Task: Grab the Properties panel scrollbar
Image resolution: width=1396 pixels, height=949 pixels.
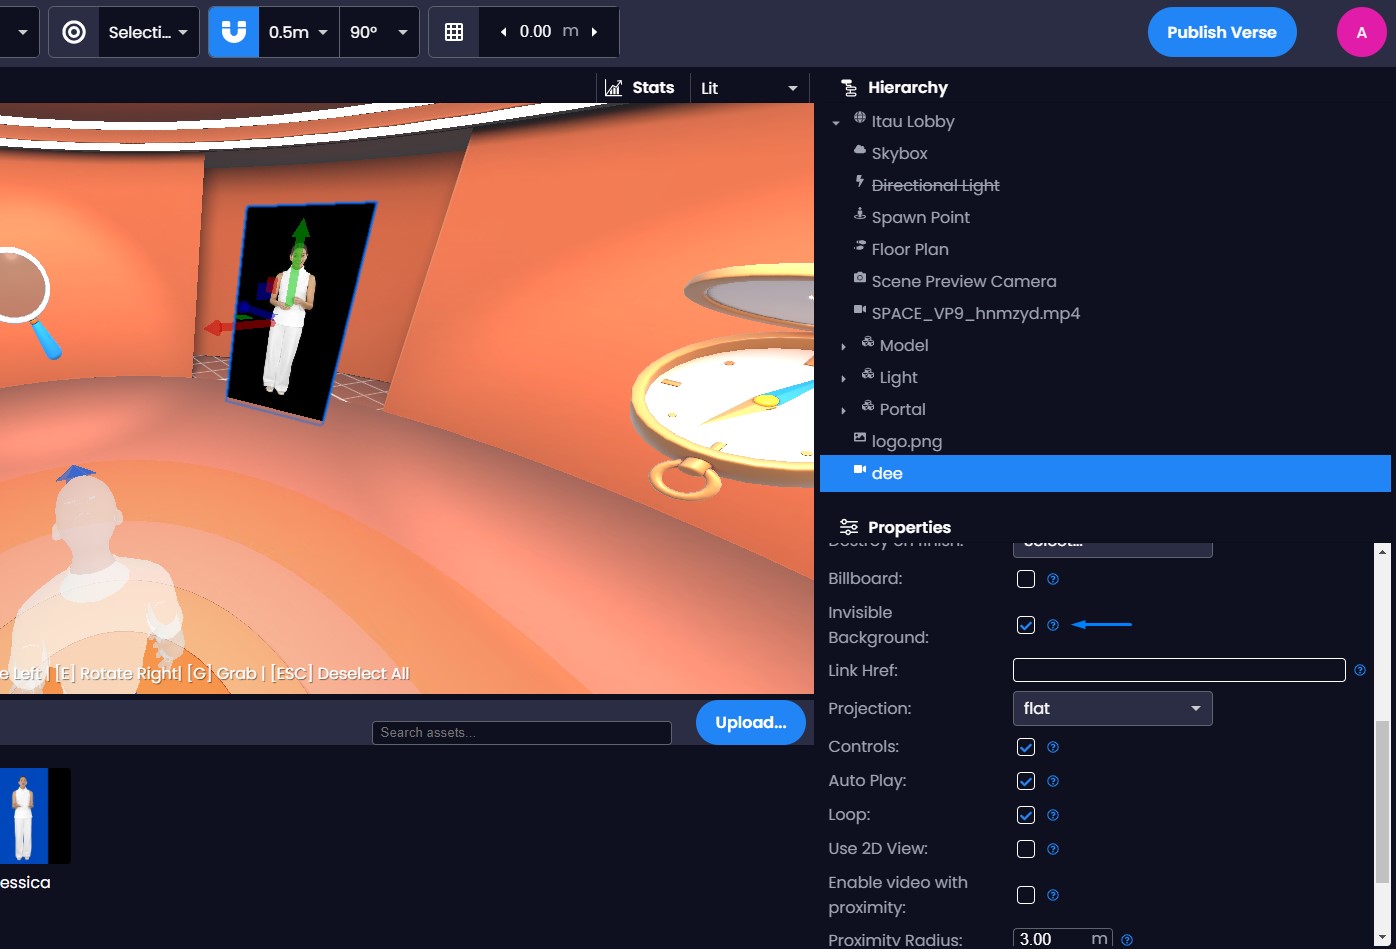Action: click(1383, 802)
